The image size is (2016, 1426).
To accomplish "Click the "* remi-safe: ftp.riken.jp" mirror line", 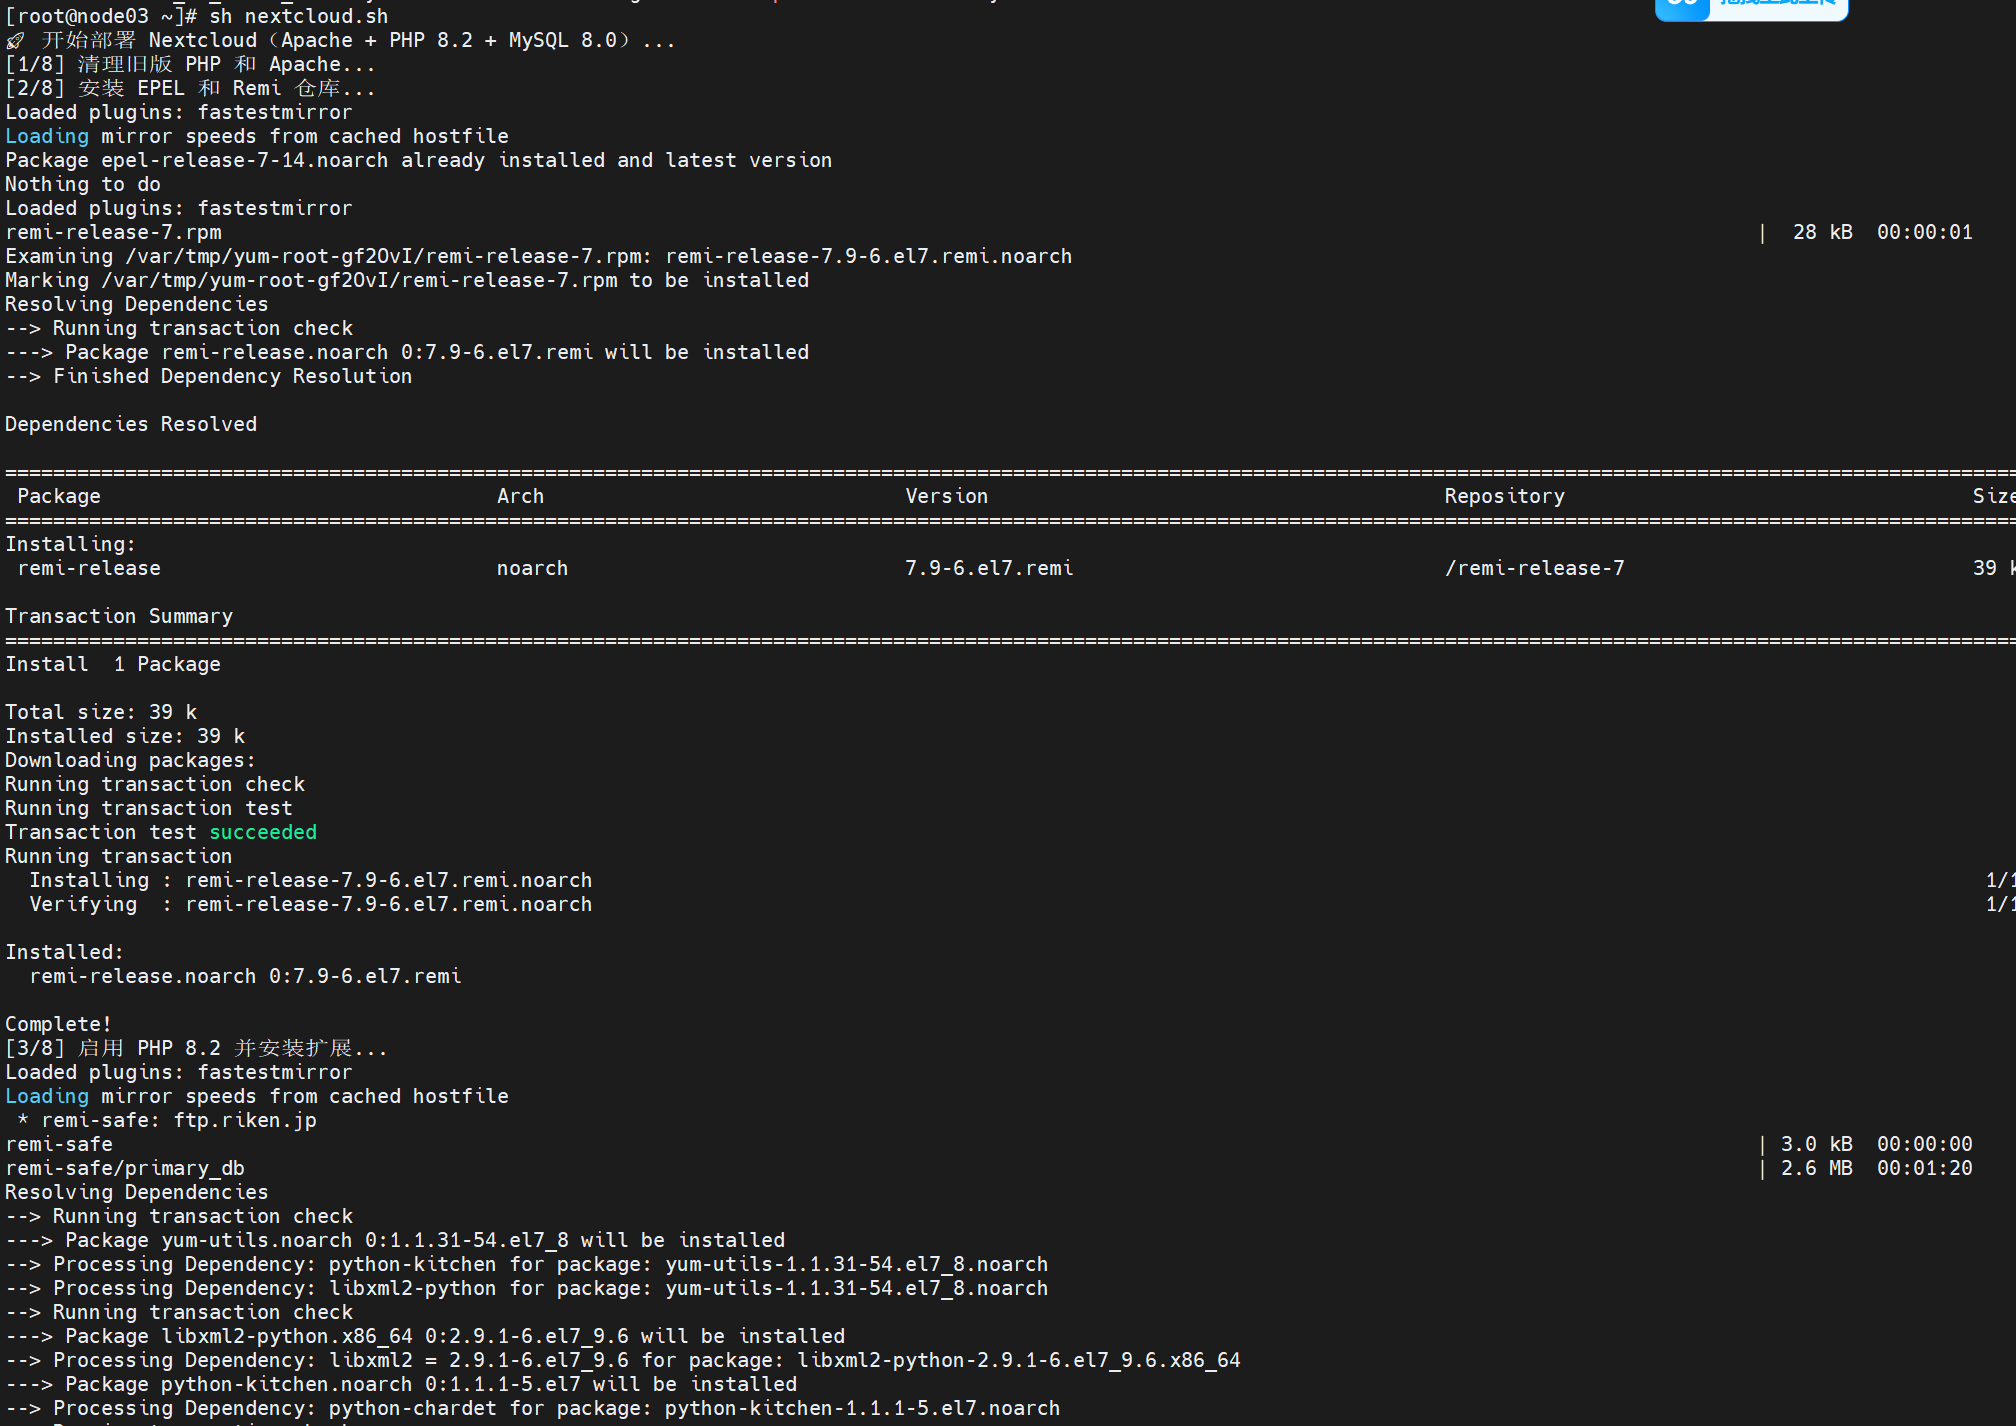I will pyautogui.click(x=167, y=1120).
